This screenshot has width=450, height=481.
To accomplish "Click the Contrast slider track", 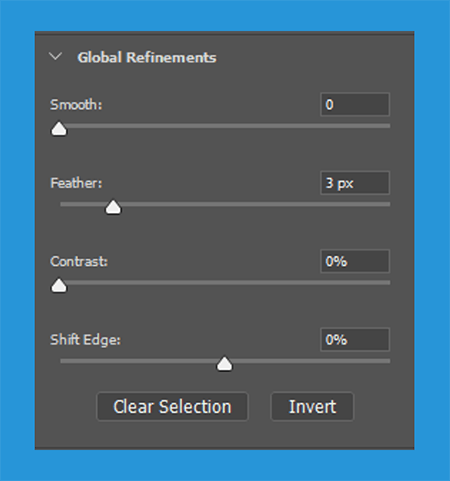I will [x=225, y=283].
